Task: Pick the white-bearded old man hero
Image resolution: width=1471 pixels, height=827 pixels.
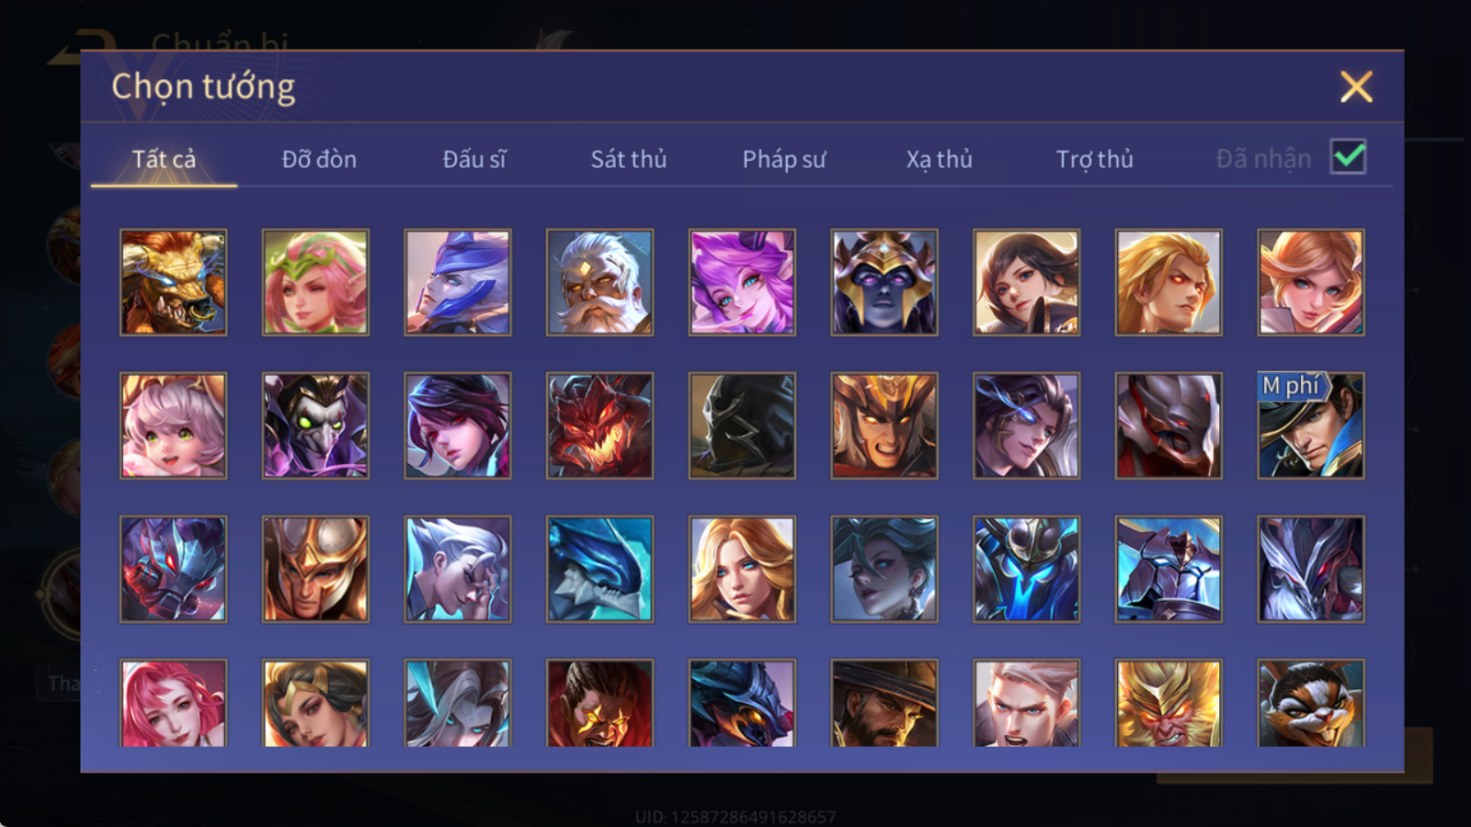Action: [600, 282]
